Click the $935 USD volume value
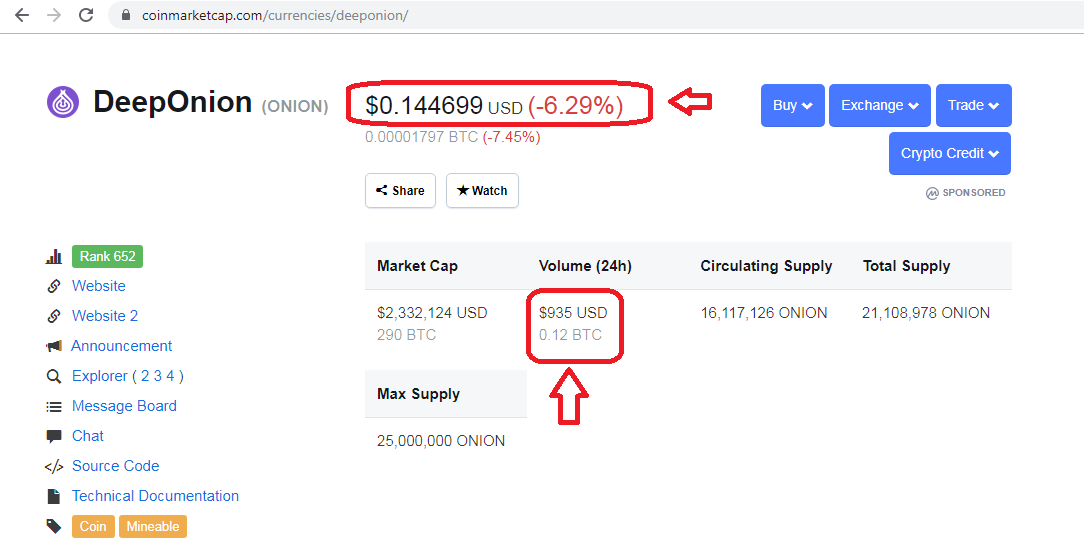Screen dimensions: 1084x555 click(573, 313)
